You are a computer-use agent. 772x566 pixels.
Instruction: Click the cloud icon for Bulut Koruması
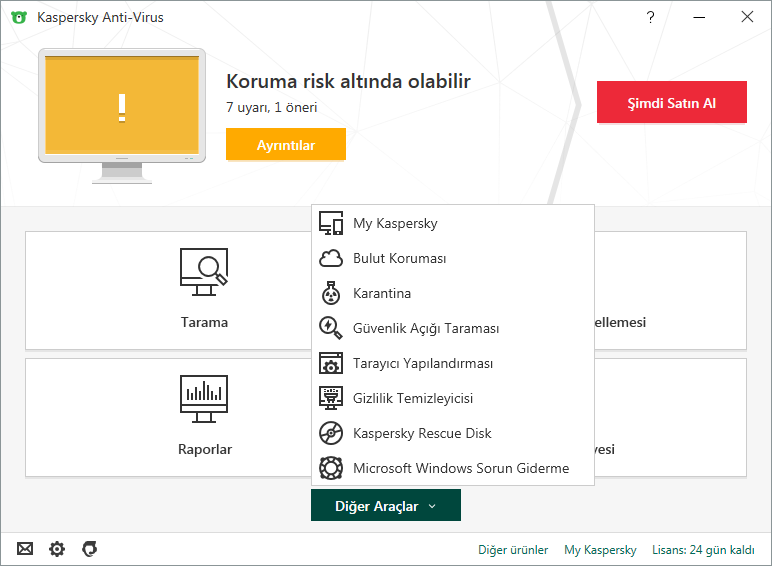[331, 258]
